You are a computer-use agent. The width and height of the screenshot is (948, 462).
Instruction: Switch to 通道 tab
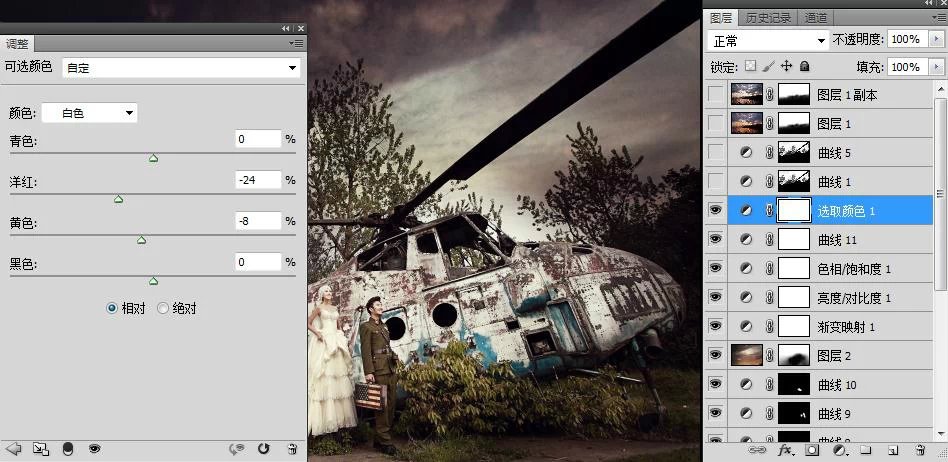[x=816, y=18]
